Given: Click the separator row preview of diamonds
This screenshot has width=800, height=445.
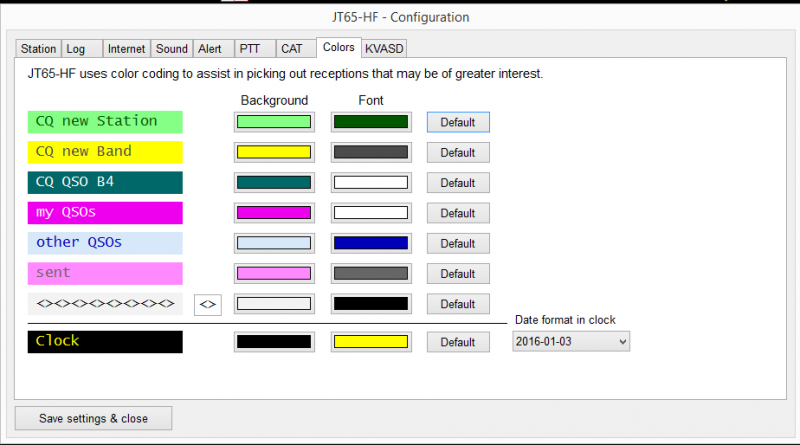Looking at the screenshot, I should [x=105, y=304].
